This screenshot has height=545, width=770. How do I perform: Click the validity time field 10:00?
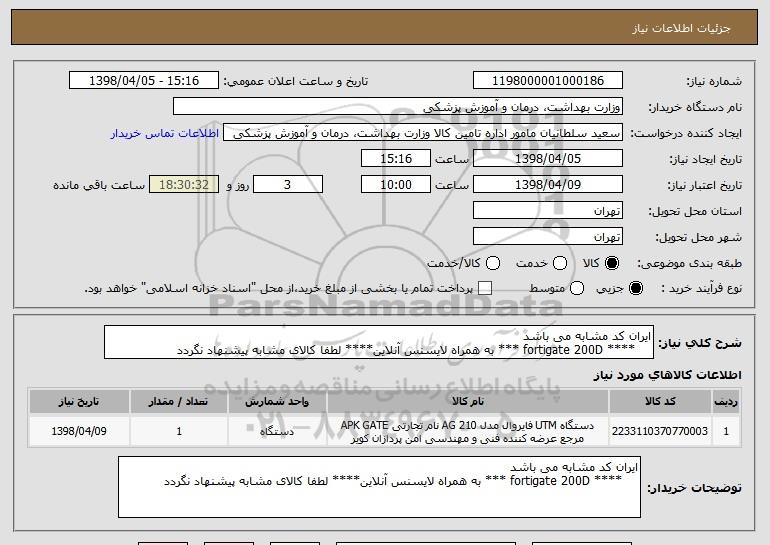(396, 185)
